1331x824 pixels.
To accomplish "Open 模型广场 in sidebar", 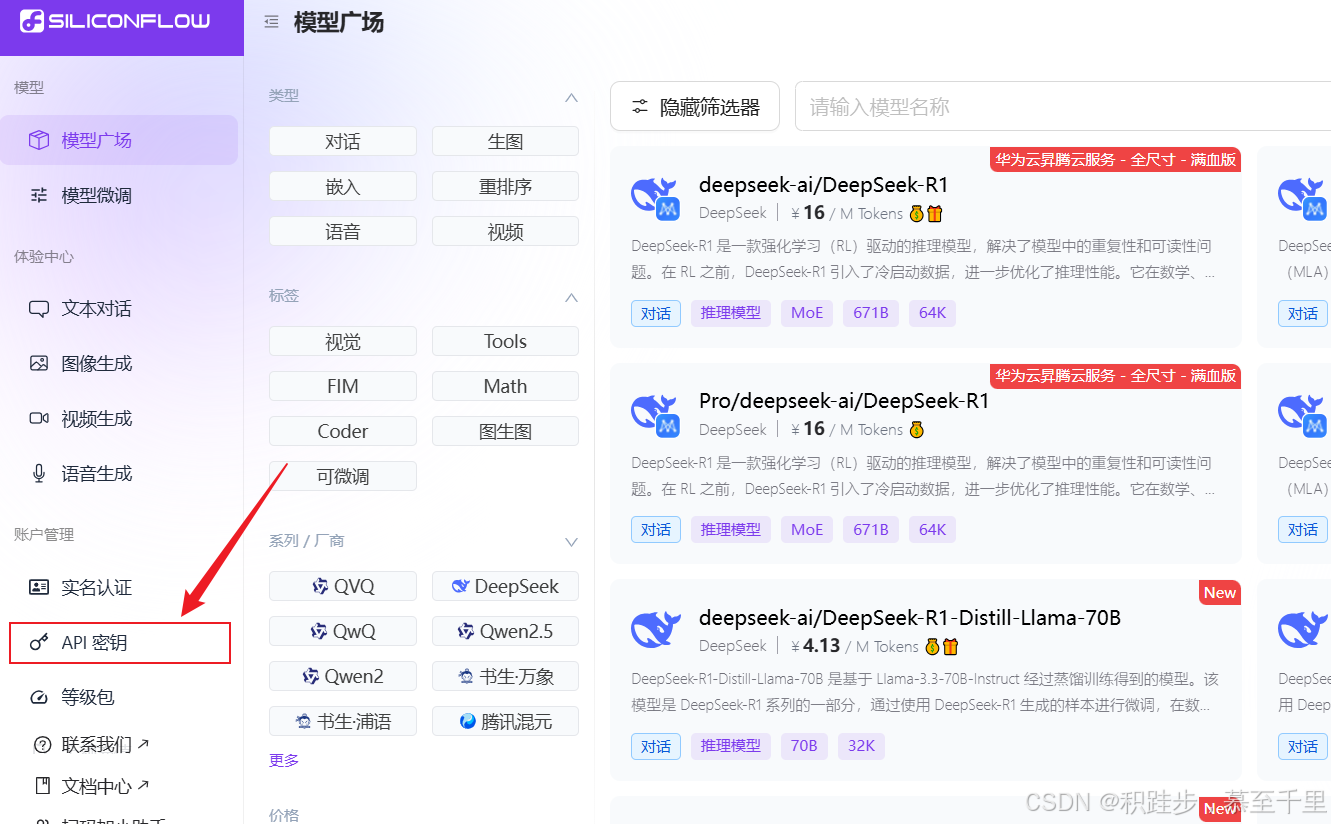I will click(x=120, y=140).
